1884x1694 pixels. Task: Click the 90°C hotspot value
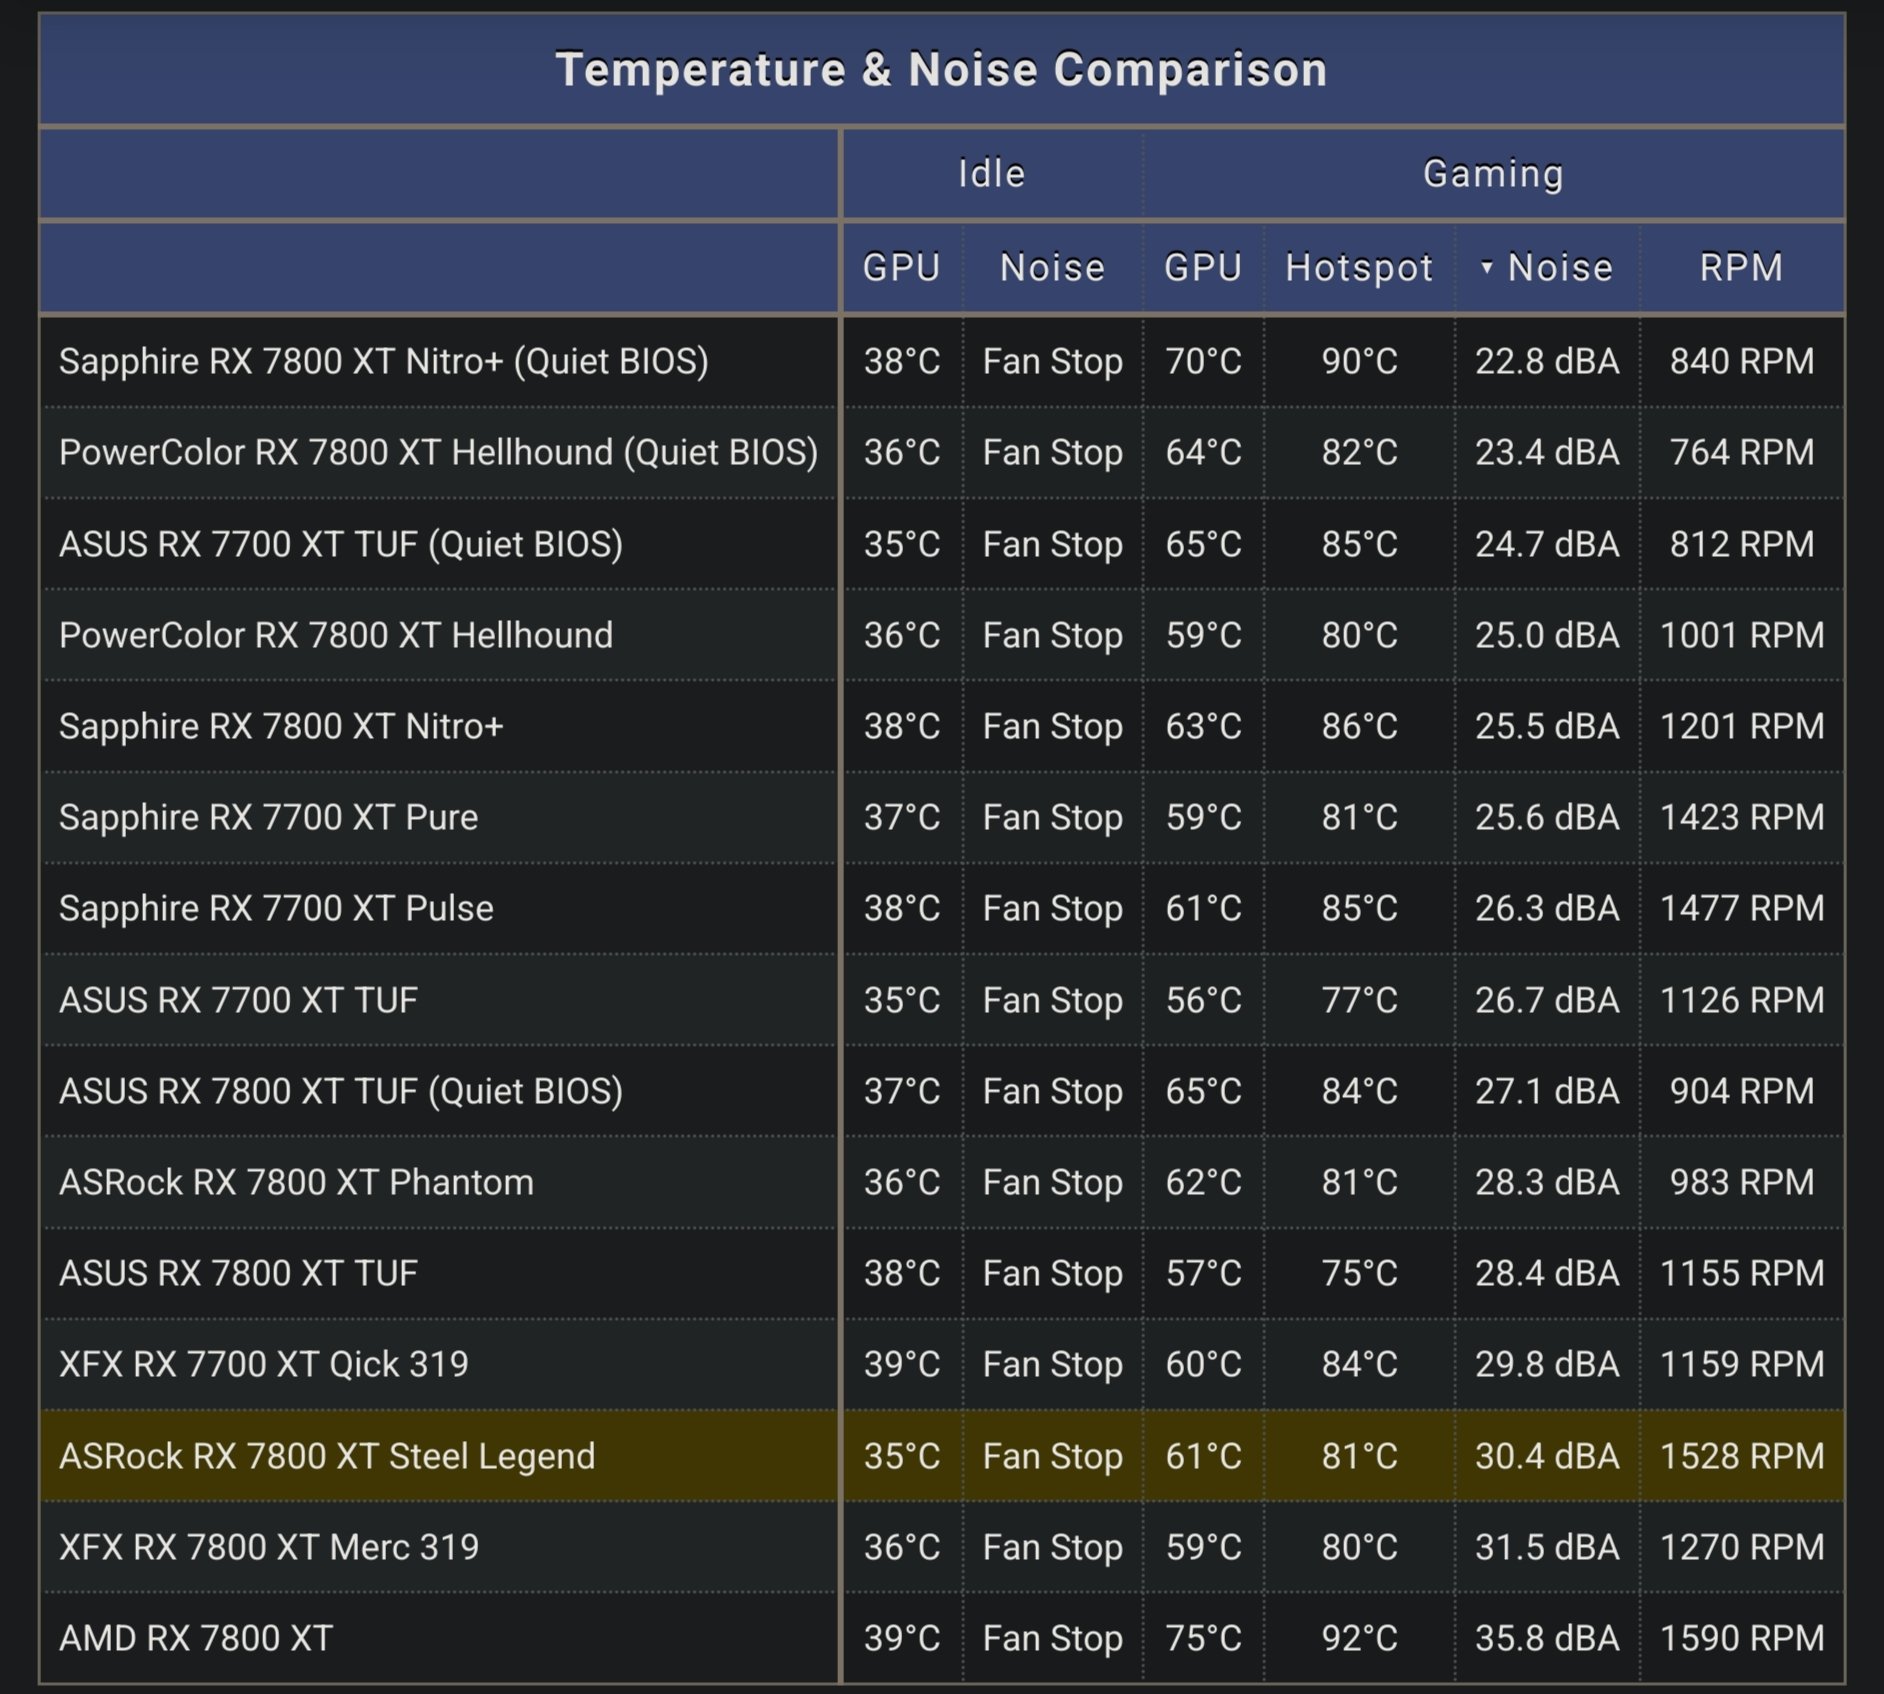pos(1359,361)
